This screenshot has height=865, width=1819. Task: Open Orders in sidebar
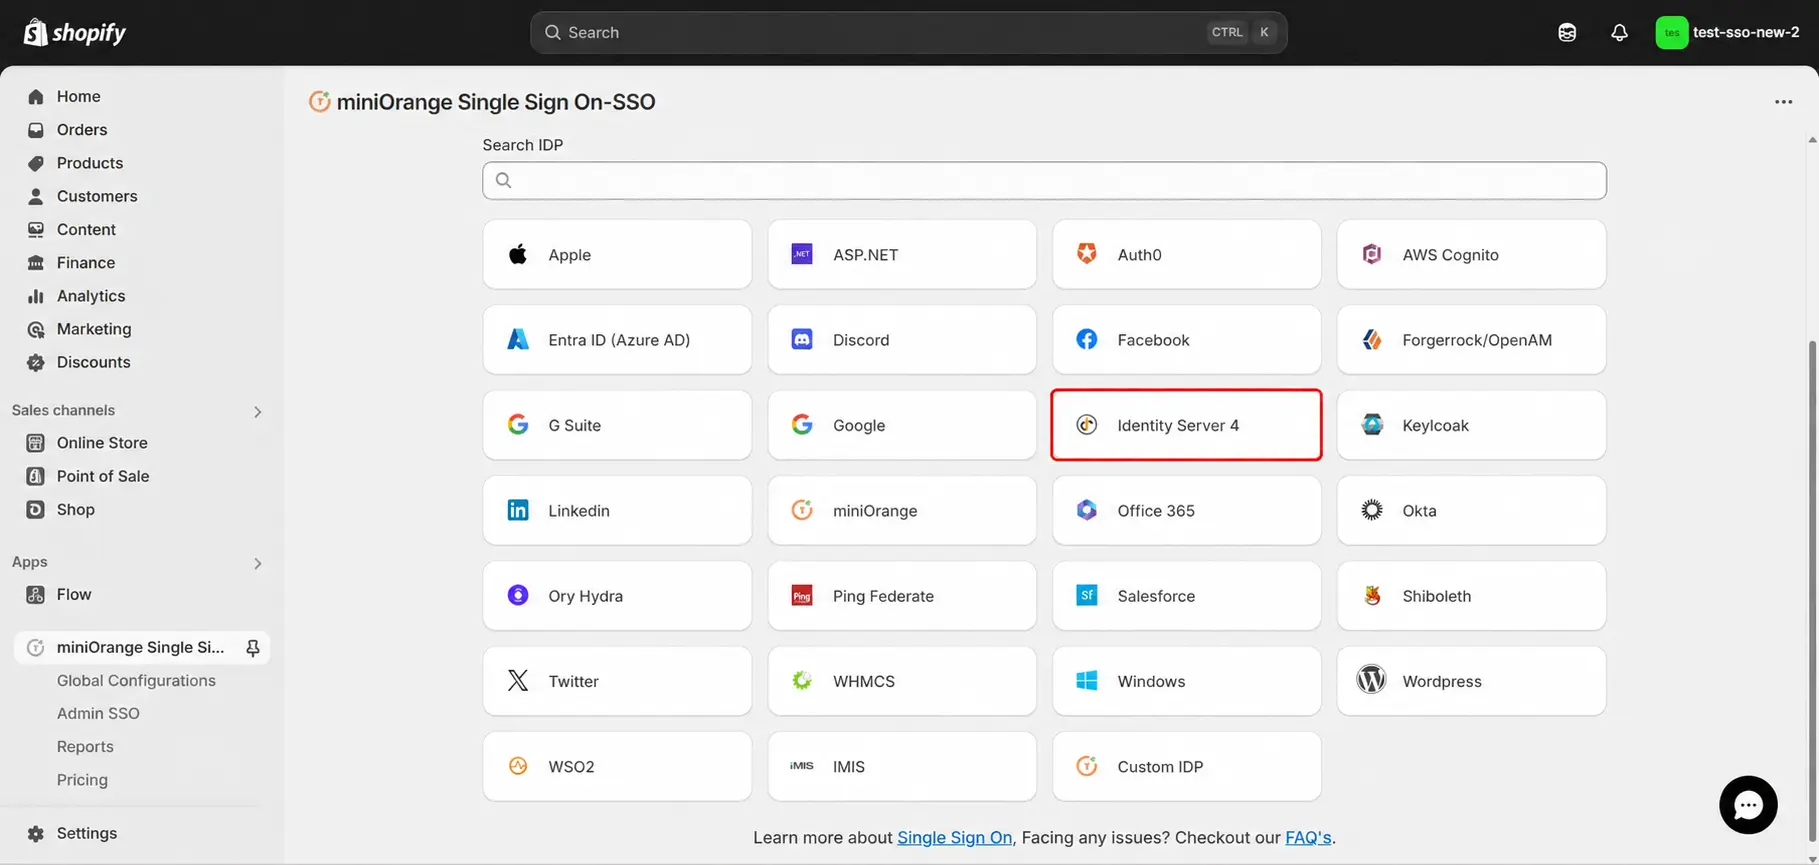click(x=81, y=130)
